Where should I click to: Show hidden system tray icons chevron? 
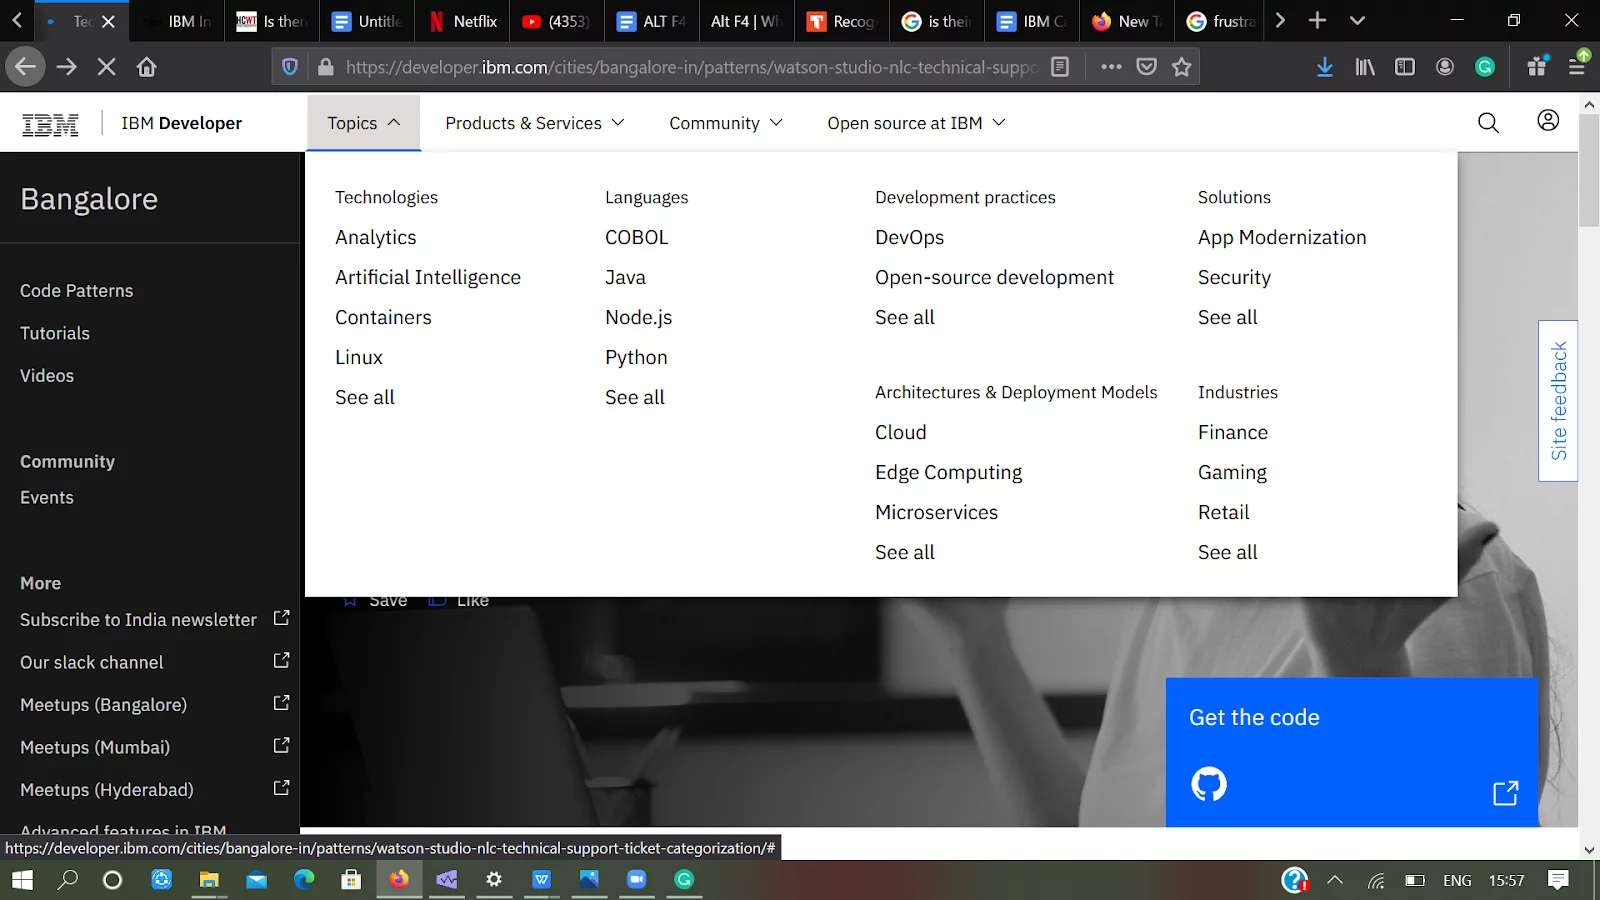1335,880
